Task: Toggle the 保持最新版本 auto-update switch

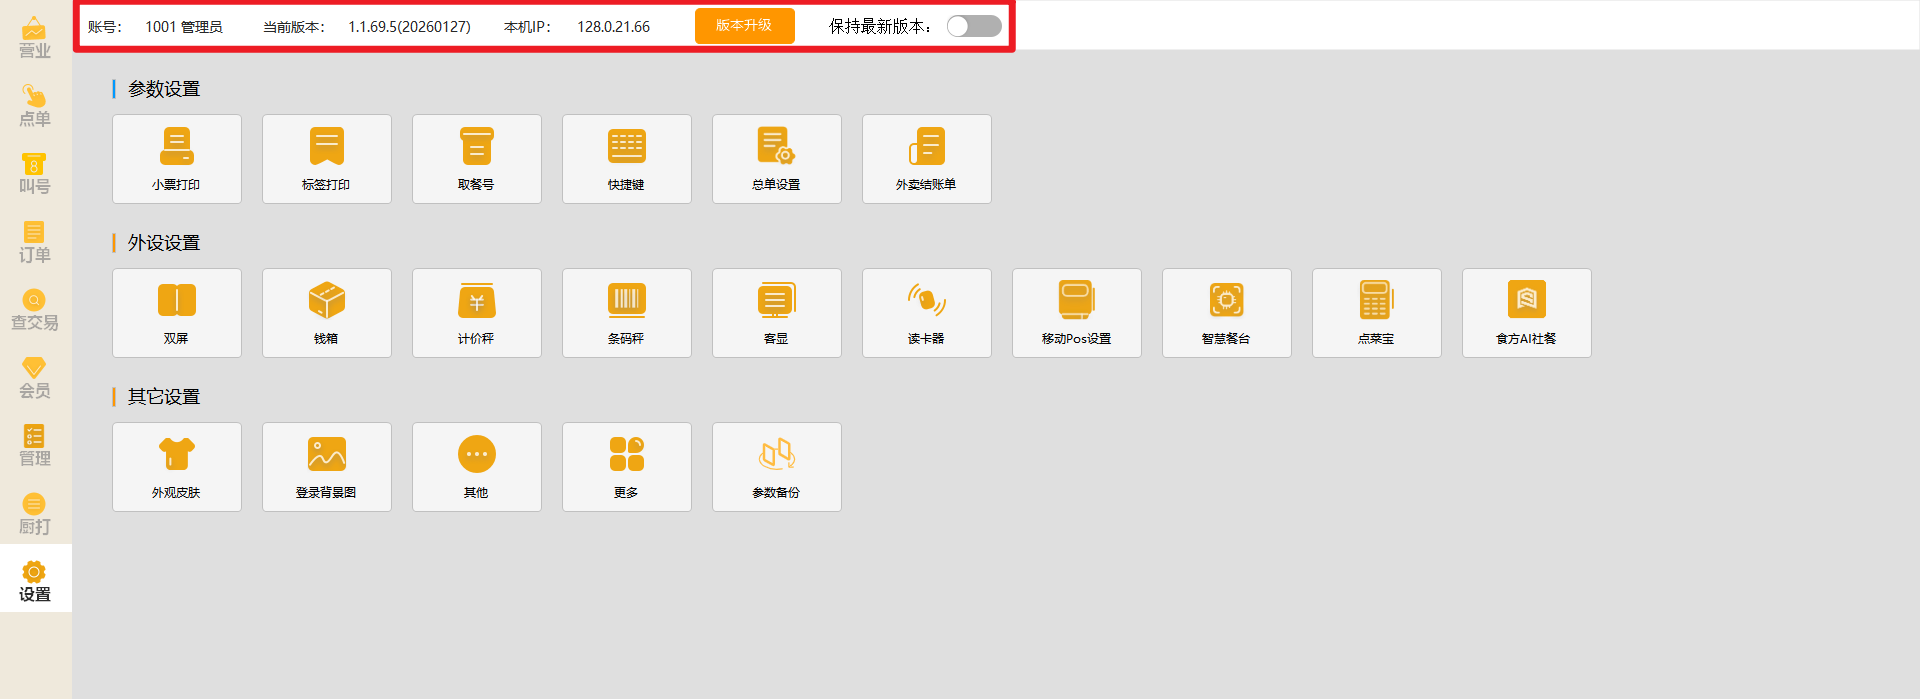Action: (974, 26)
